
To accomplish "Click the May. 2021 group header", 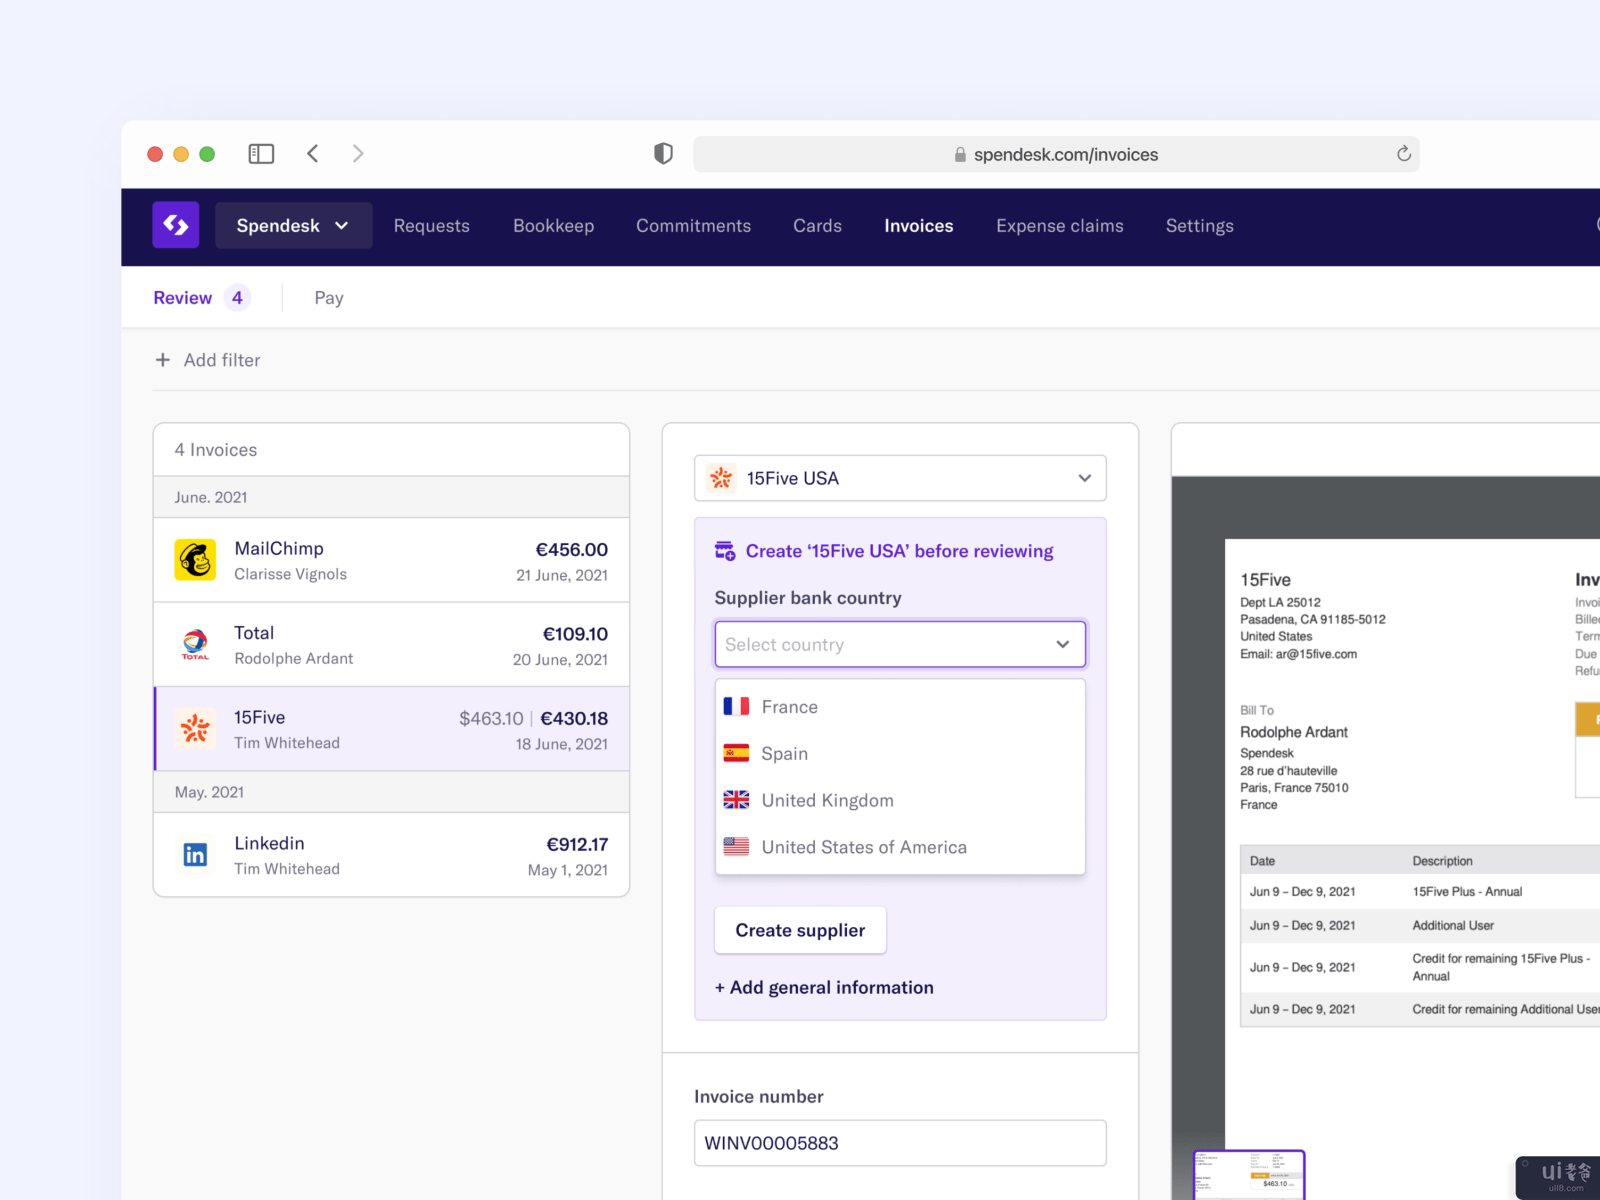I will pyautogui.click(x=391, y=792).
